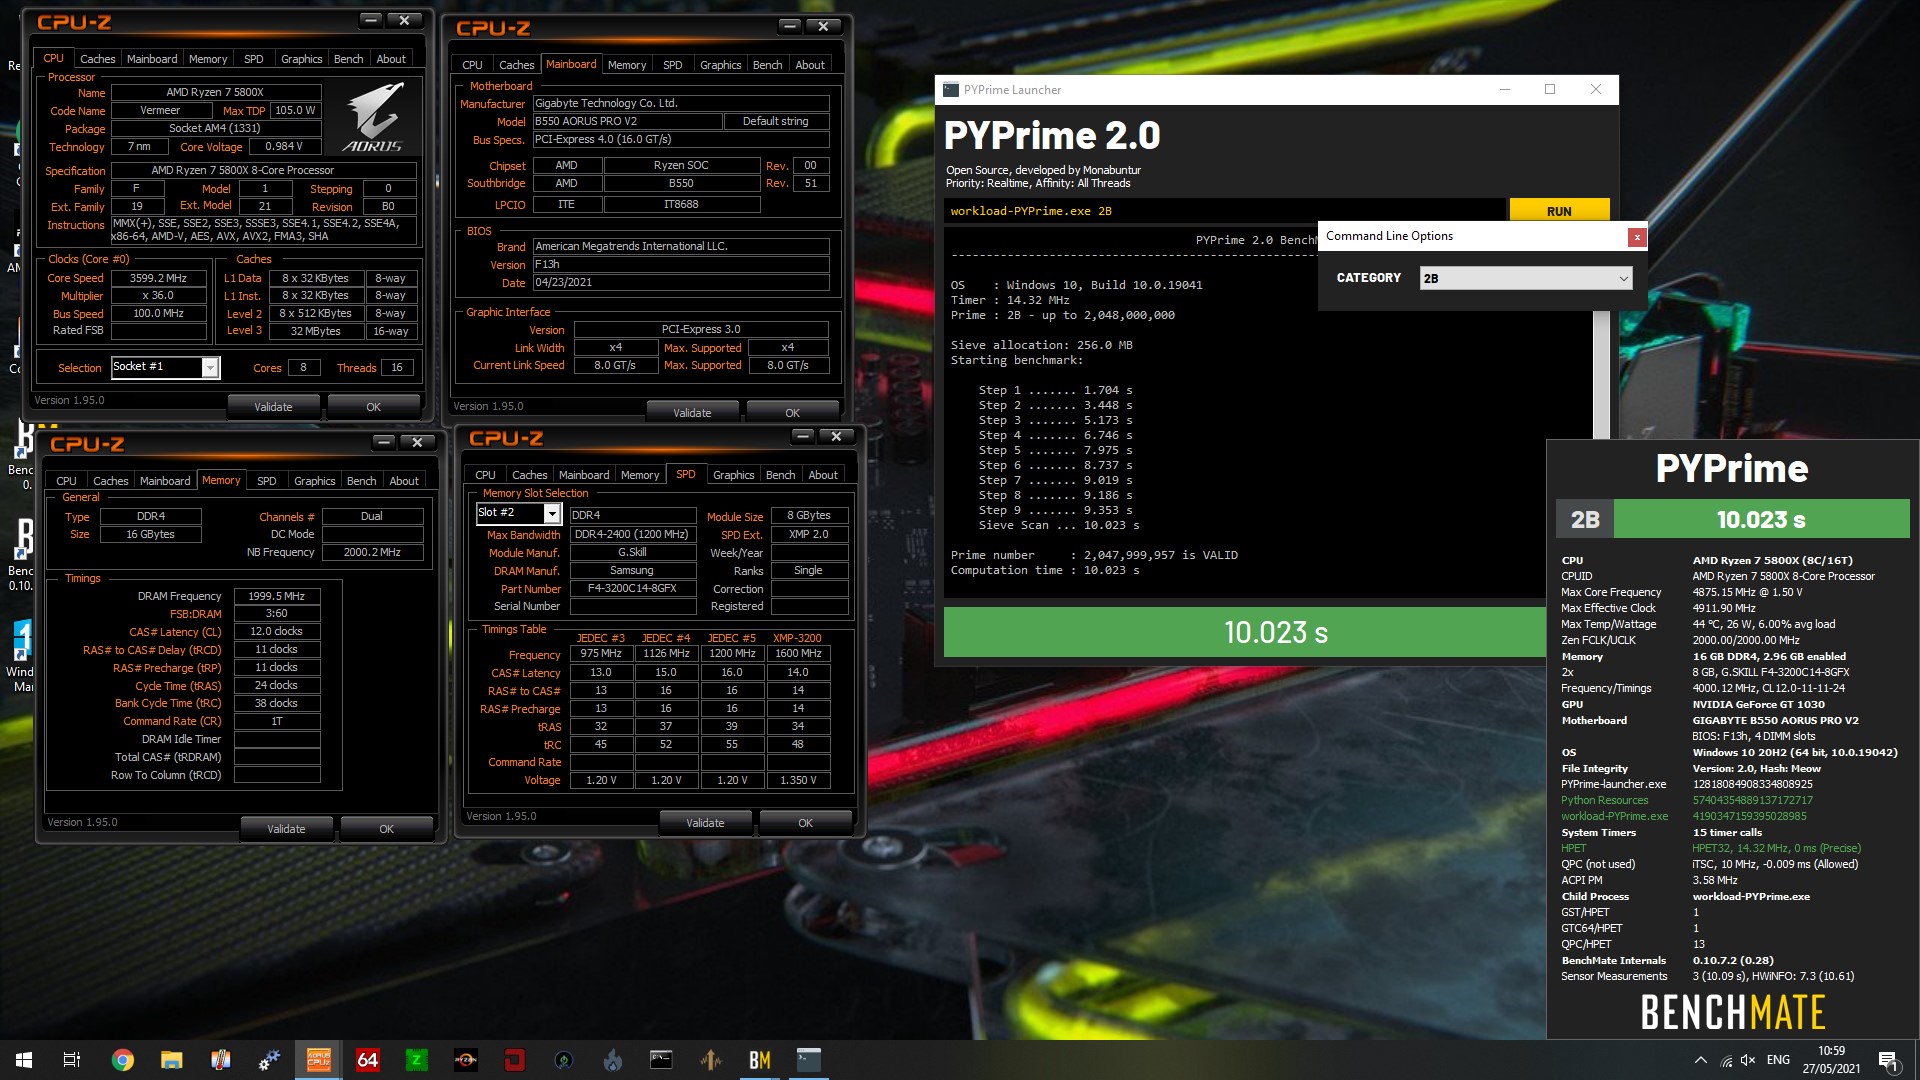The width and height of the screenshot is (1920, 1080).
Task: Click the ENG language indicator
Action: click(1778, 1060)
